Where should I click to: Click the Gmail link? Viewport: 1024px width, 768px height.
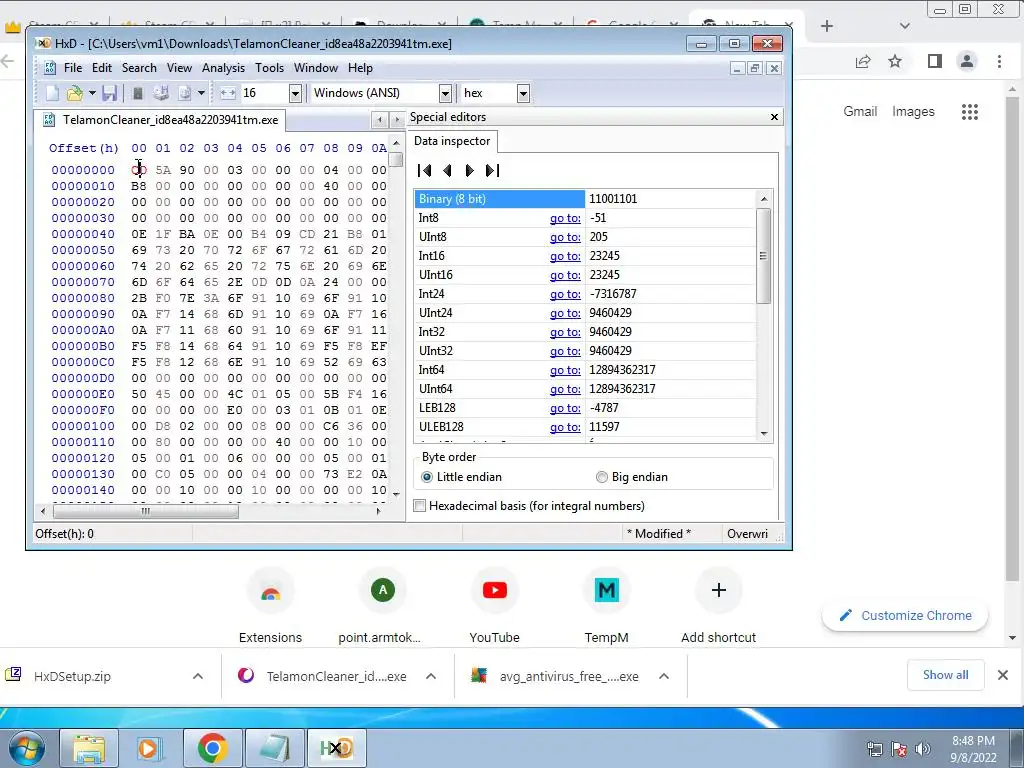[x=859, y=112]
